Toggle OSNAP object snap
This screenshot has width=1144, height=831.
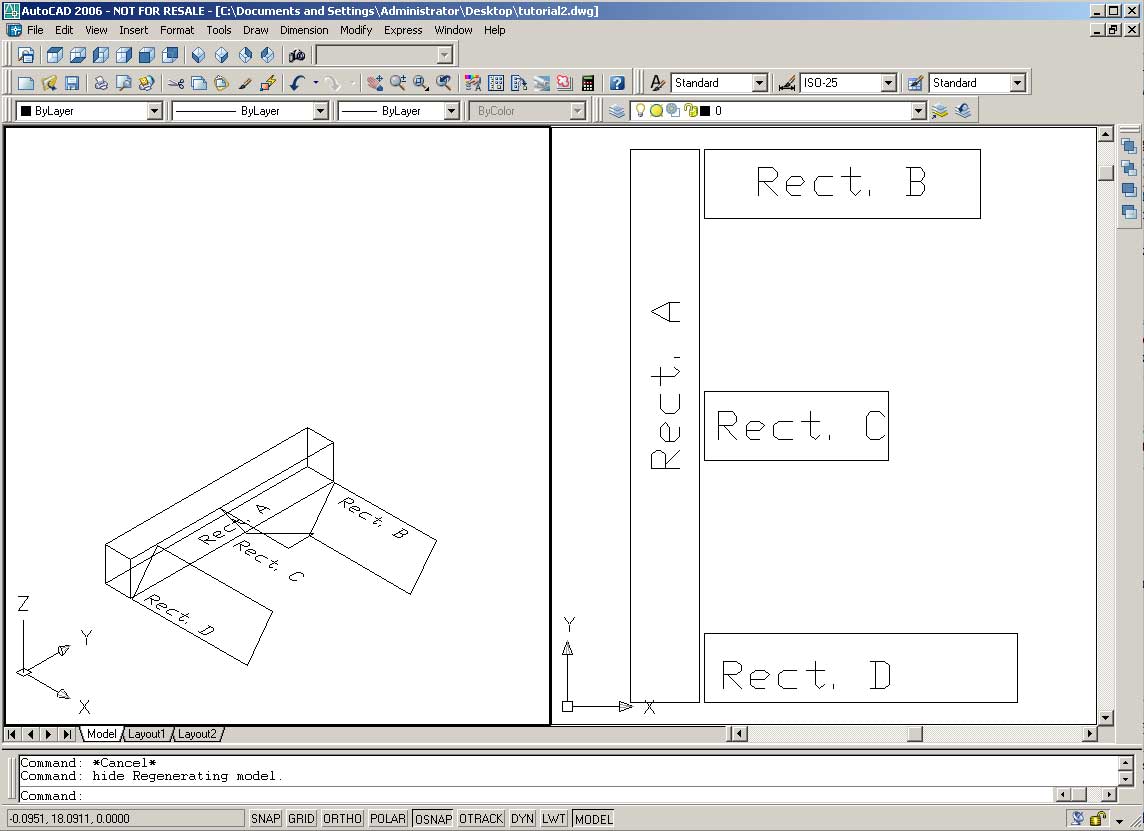coord(433,819)
